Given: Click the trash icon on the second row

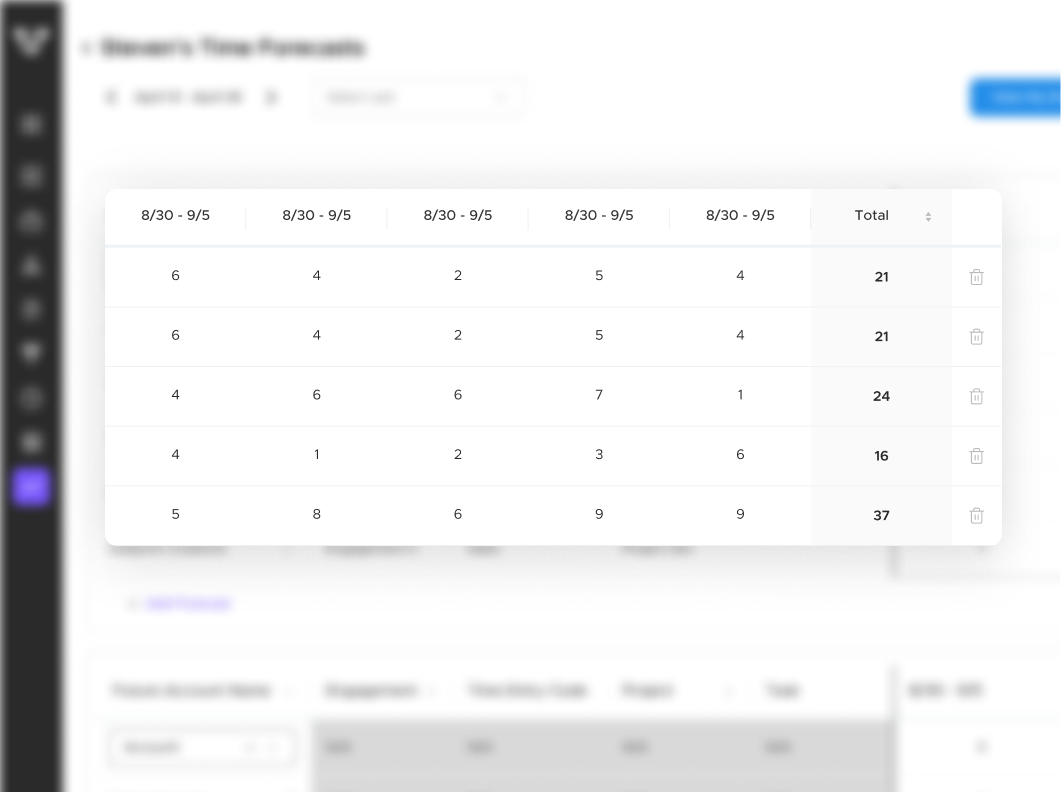Looking at the screenshot, I should pos(976,337).
